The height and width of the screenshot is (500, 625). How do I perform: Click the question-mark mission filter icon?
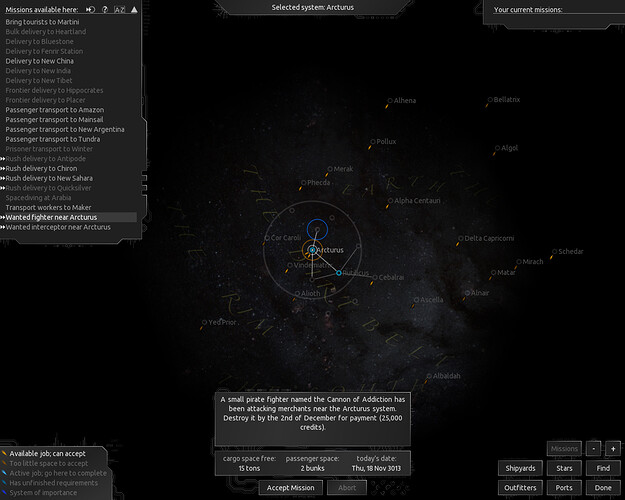(x=105, y=10)
